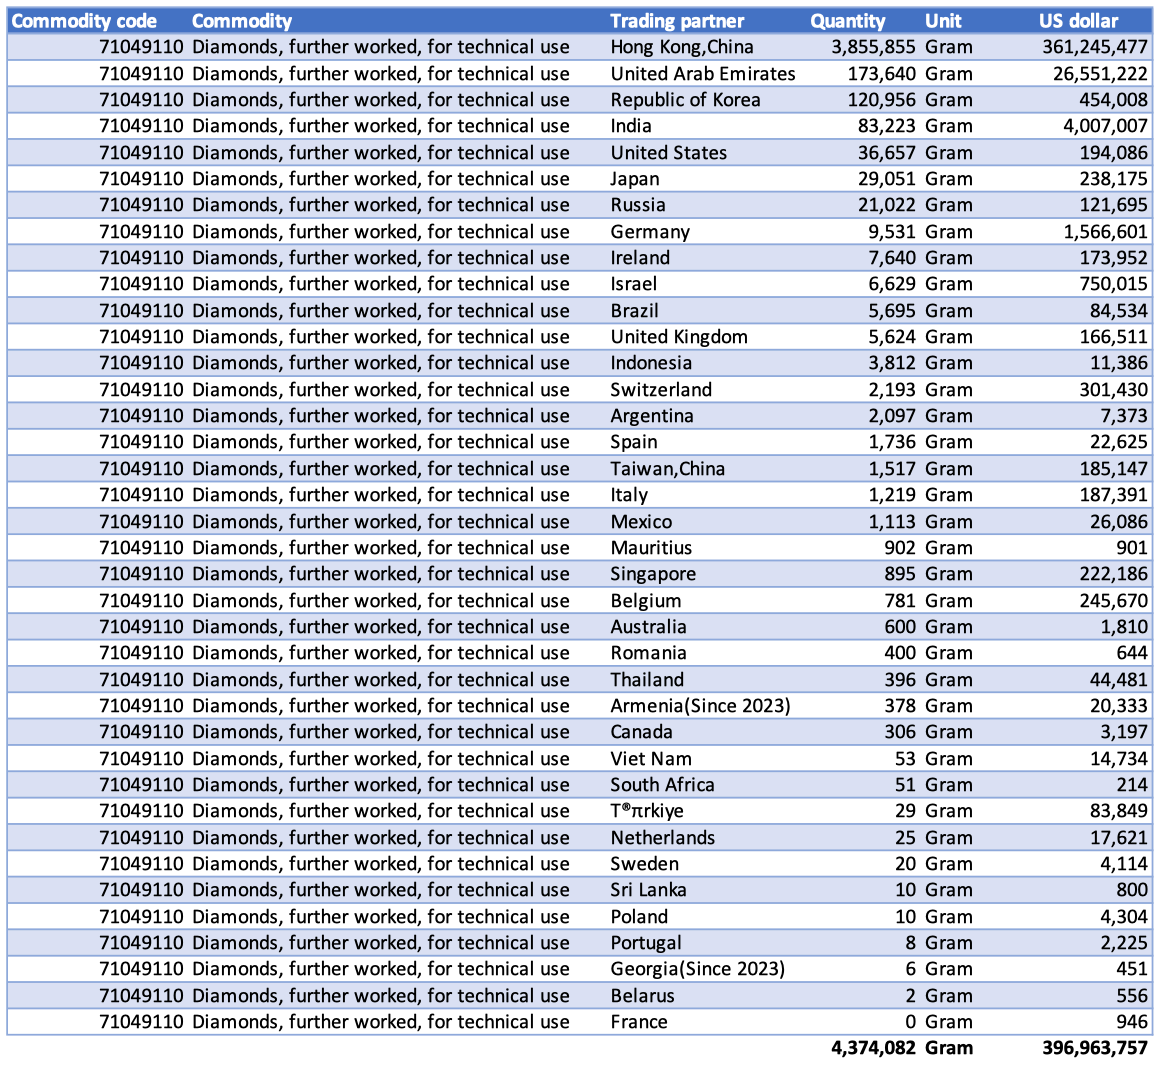Click the United Arab Emirates cell
The image size is (1164, 1068).
pyautogui.click(x=702, y=74)
